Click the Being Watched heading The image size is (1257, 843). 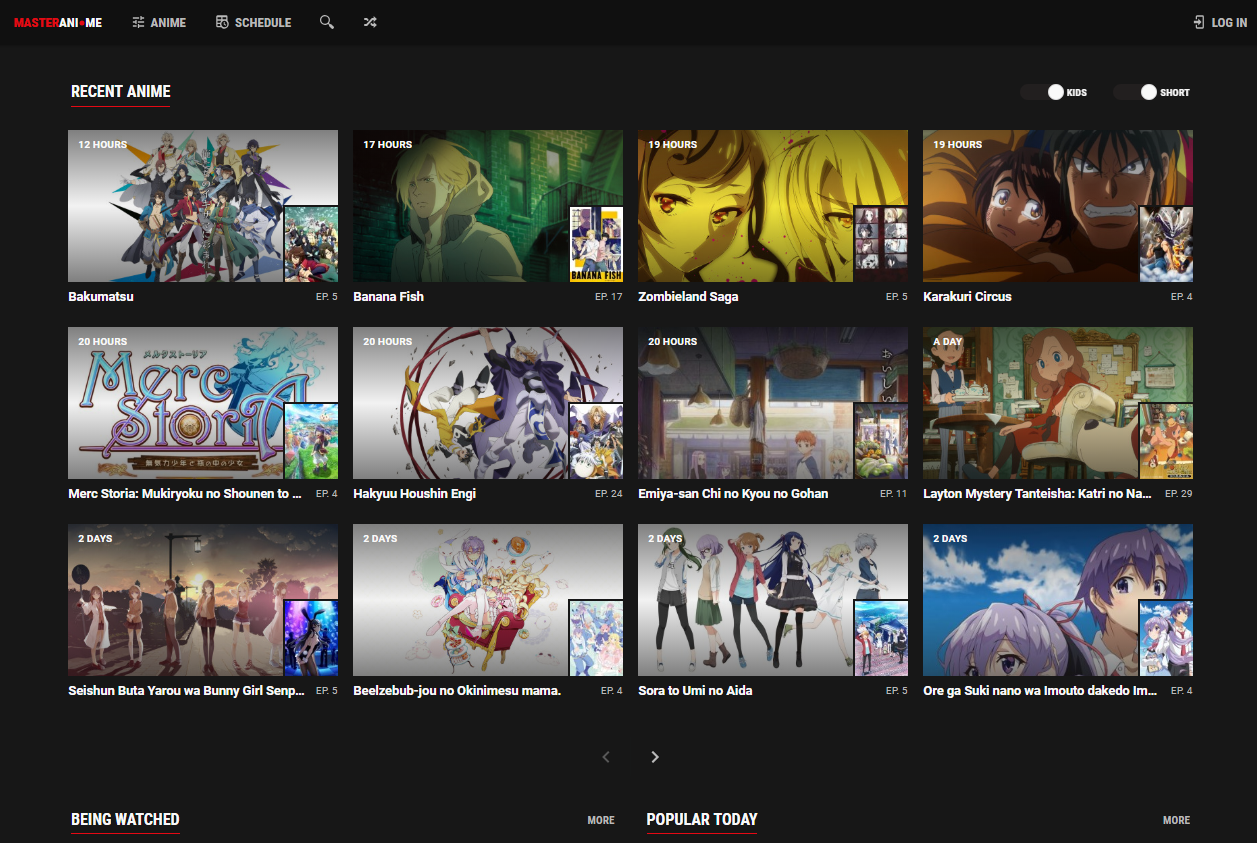pyautogui.click(x=125, y=819)
